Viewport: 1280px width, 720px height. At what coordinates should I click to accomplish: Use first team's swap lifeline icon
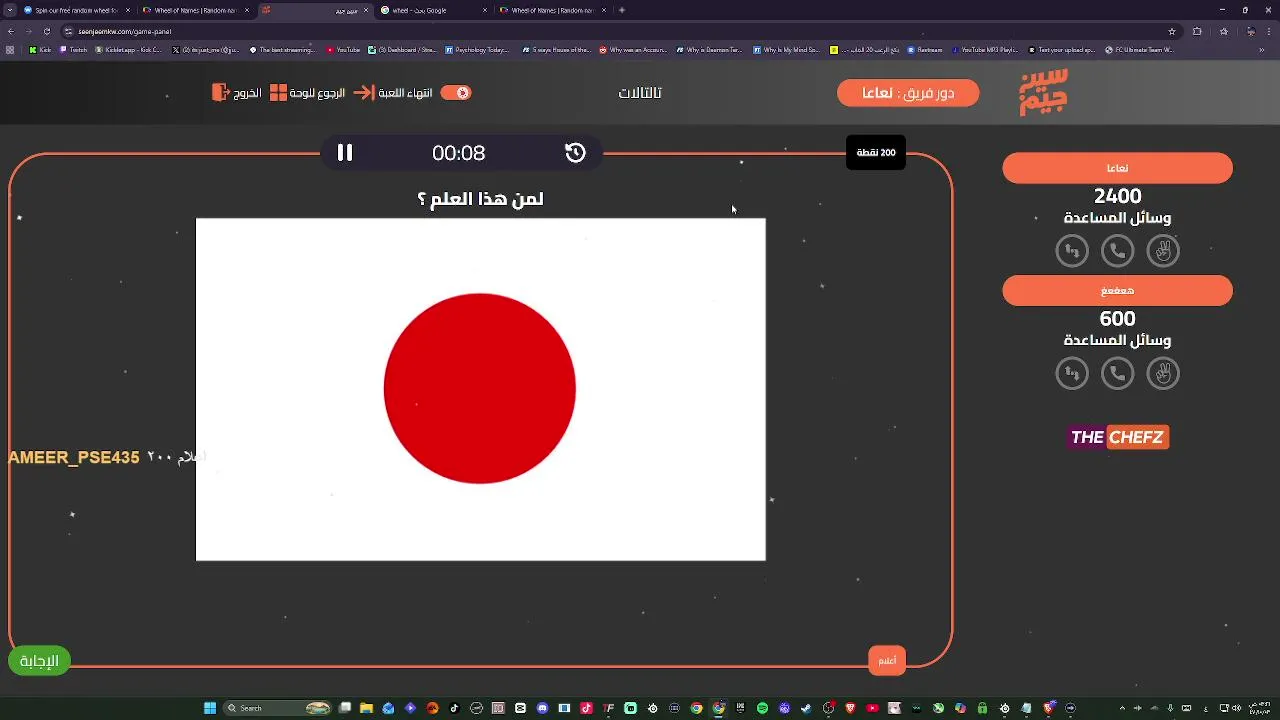[x=1072, y=251]
